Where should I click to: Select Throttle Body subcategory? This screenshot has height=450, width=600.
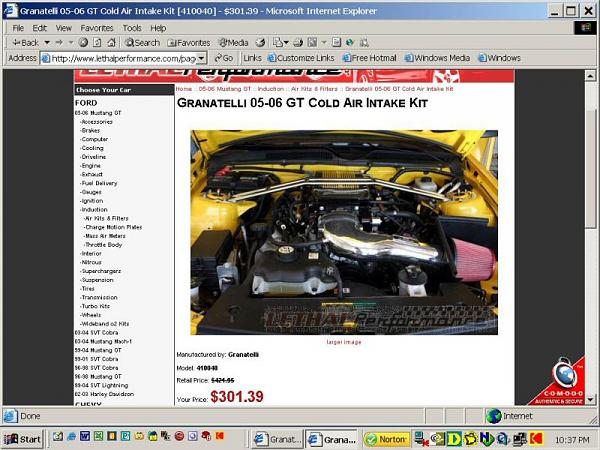click(x=103, y=245)
